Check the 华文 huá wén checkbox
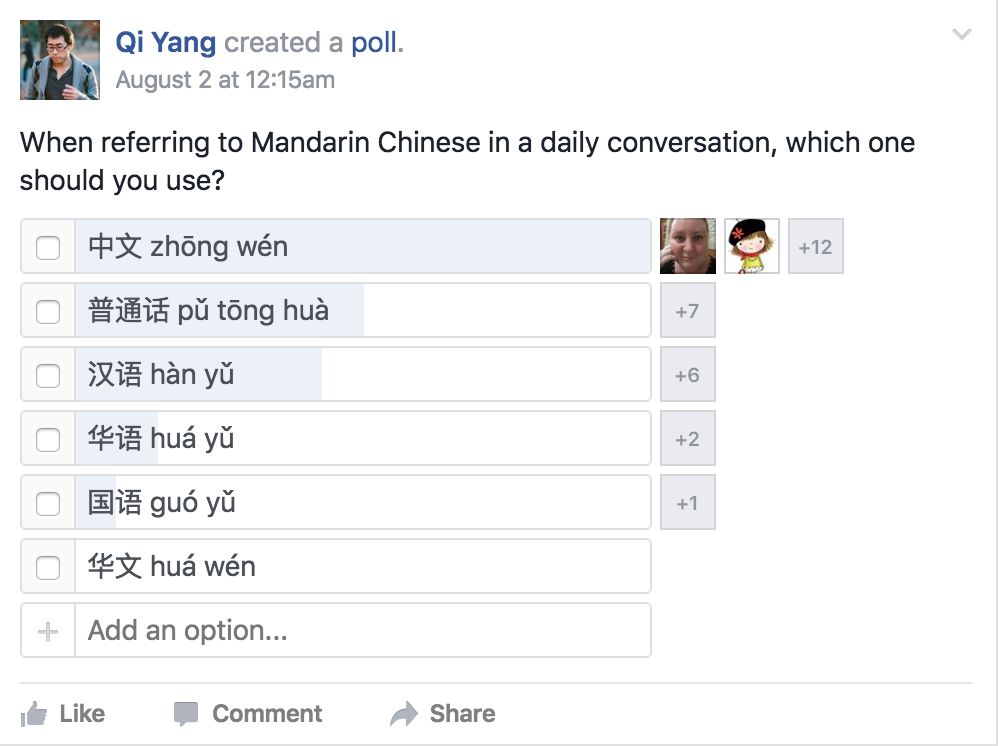Screen dimensions: 998x746 [48, 568]
